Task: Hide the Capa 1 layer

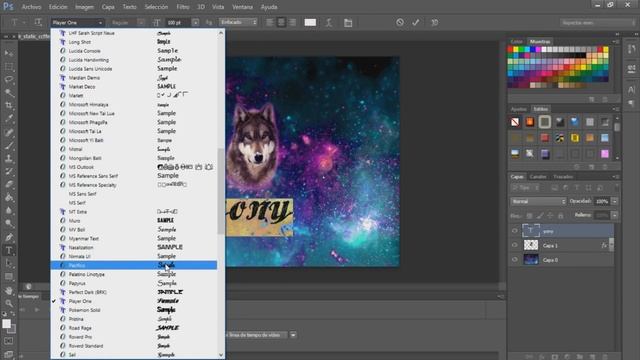Action: point(514,245)
